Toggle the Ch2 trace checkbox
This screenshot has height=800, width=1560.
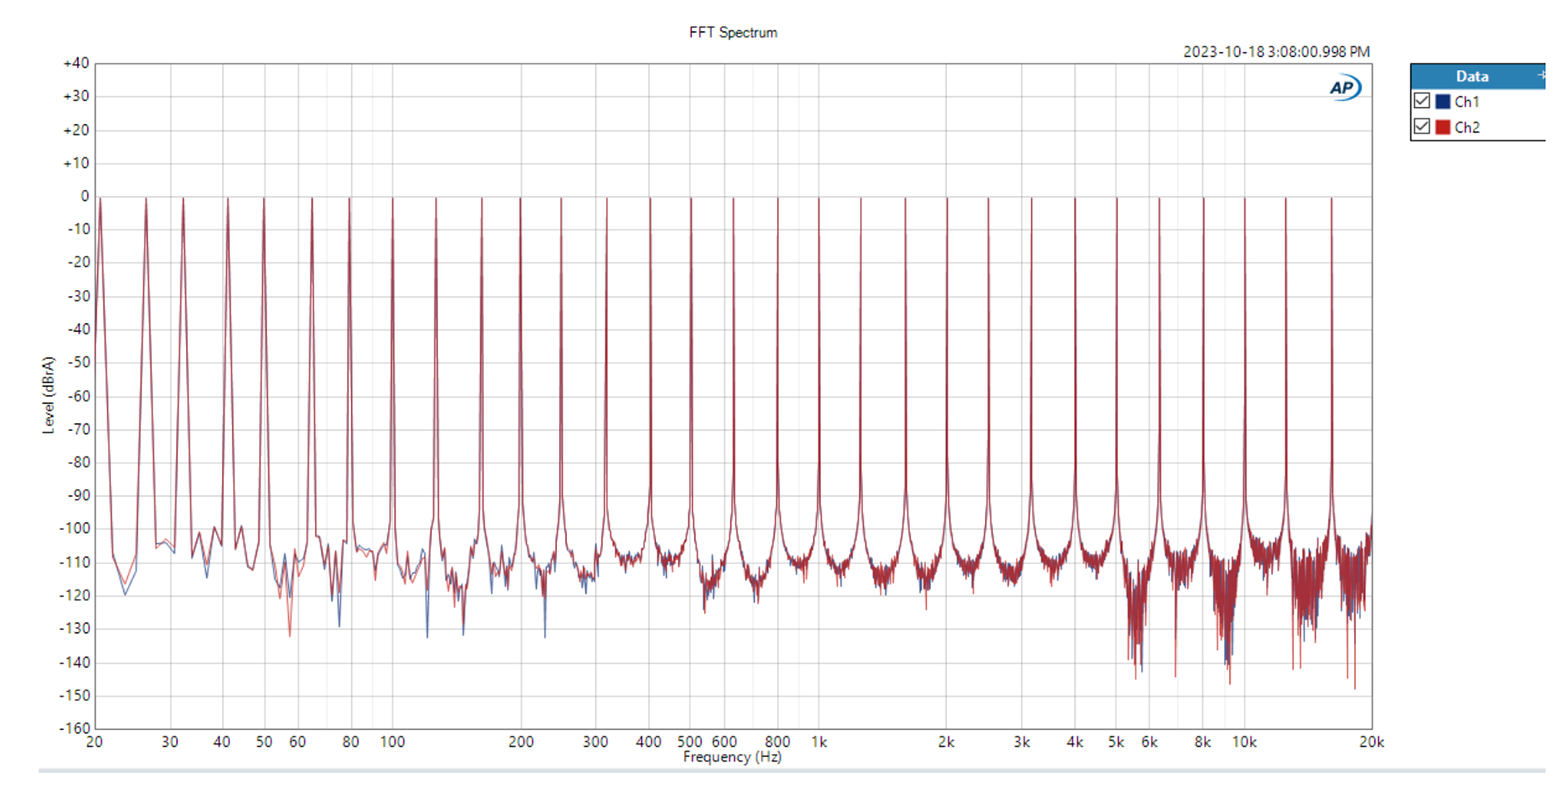[x=1422, y=127]
